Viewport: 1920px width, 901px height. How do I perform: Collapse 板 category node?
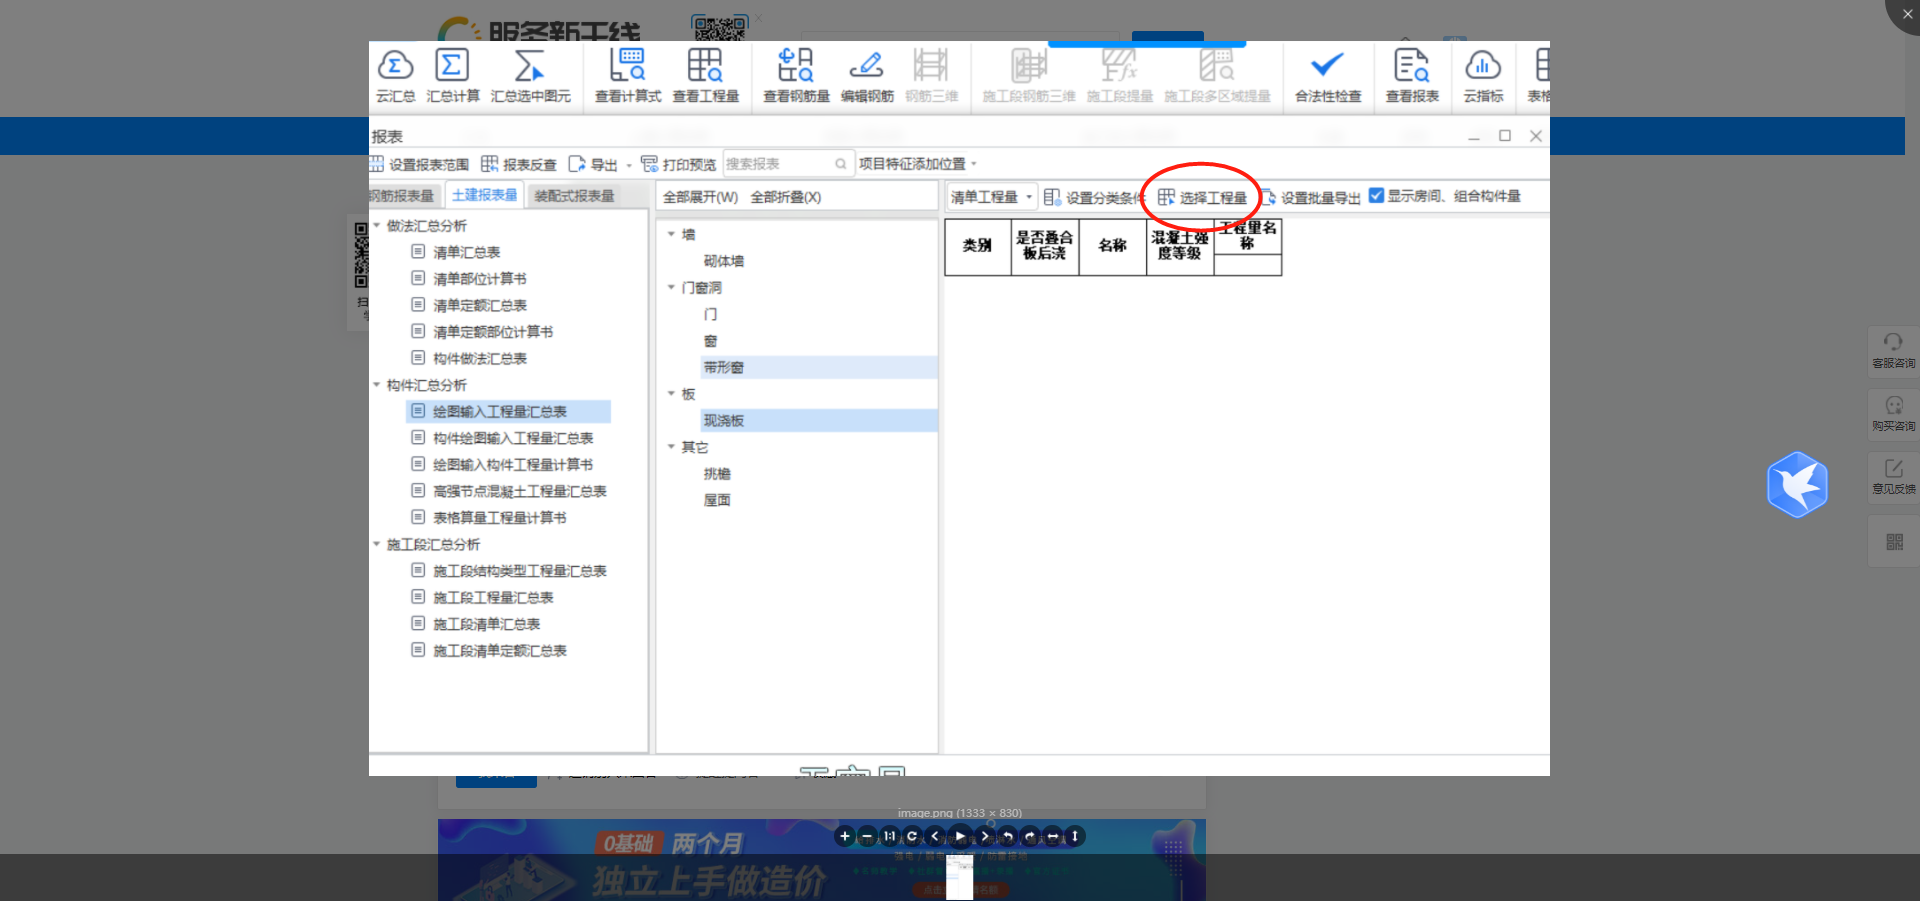(672, 394)
